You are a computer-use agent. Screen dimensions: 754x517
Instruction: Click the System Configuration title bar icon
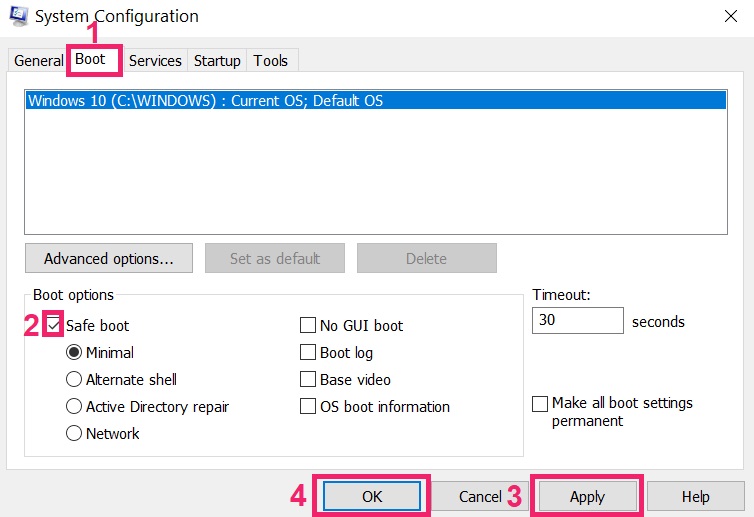pos(19,15)
